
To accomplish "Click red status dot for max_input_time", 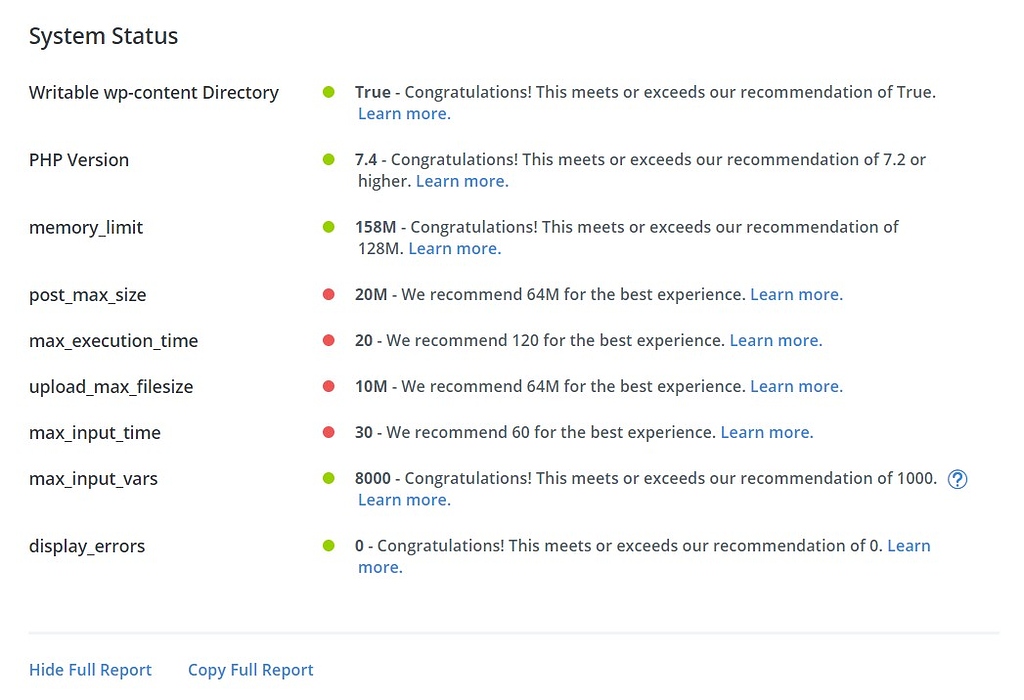I will (x=328, y=432).
